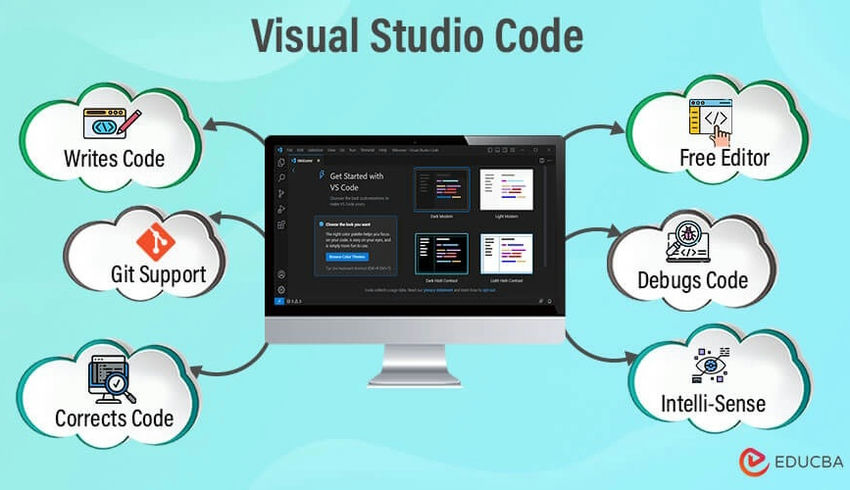Viewport: 850px width, 490px height.
Task: Click the feedback icon in the status bar
Action: (x=540, y=301)
